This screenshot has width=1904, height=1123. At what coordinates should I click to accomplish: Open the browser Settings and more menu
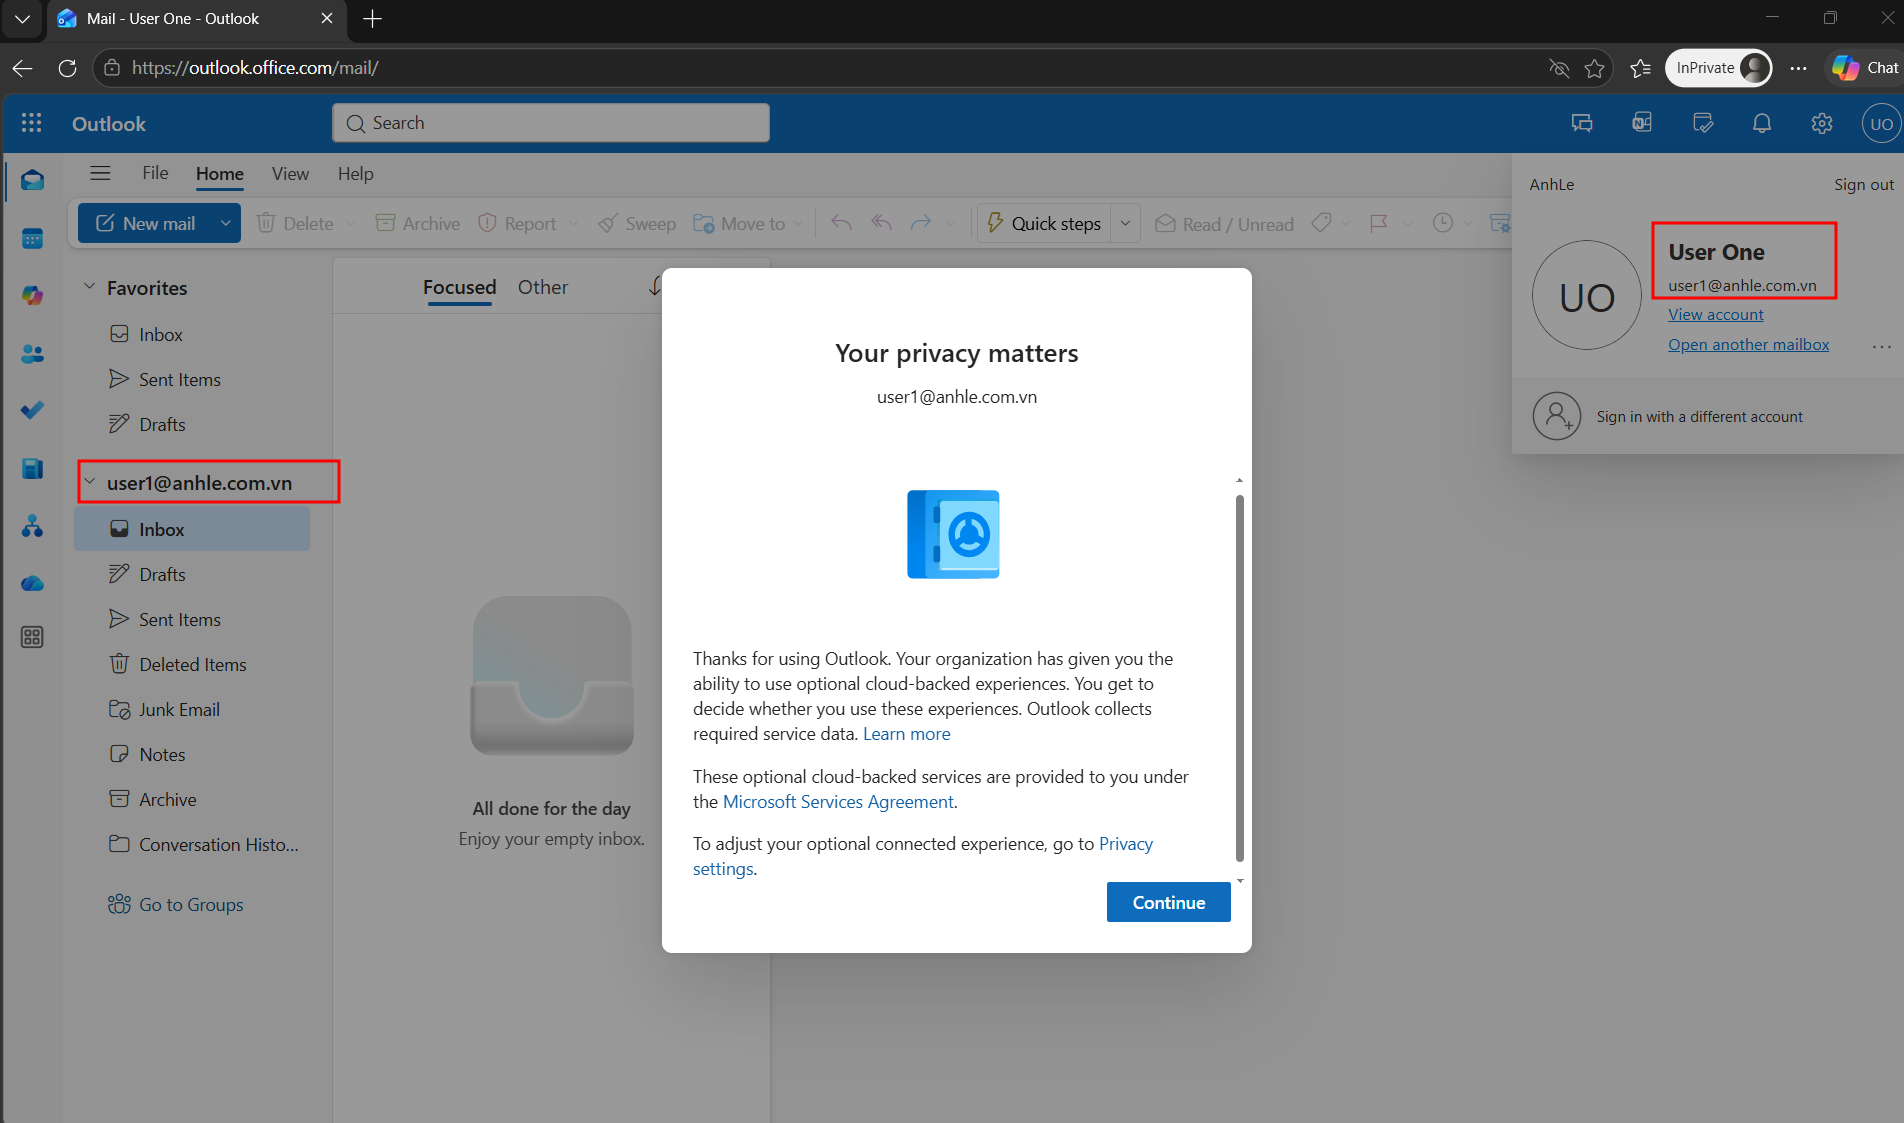[x=1798, y=68]
